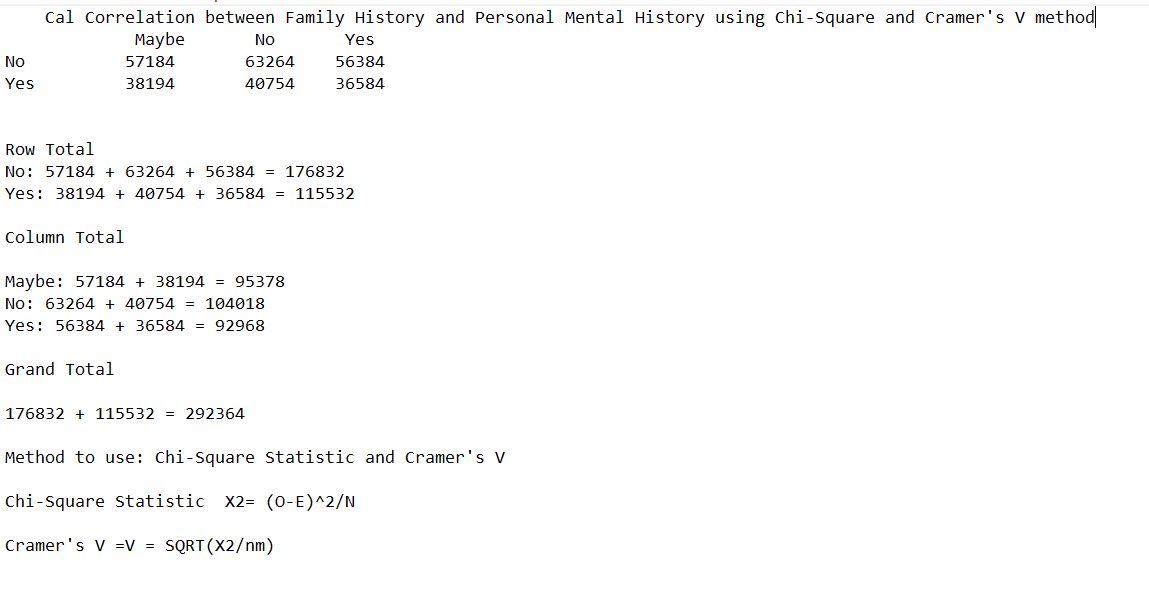
Task: Click value 36584 in the table's Yes row
Action: tap(360, 84)
